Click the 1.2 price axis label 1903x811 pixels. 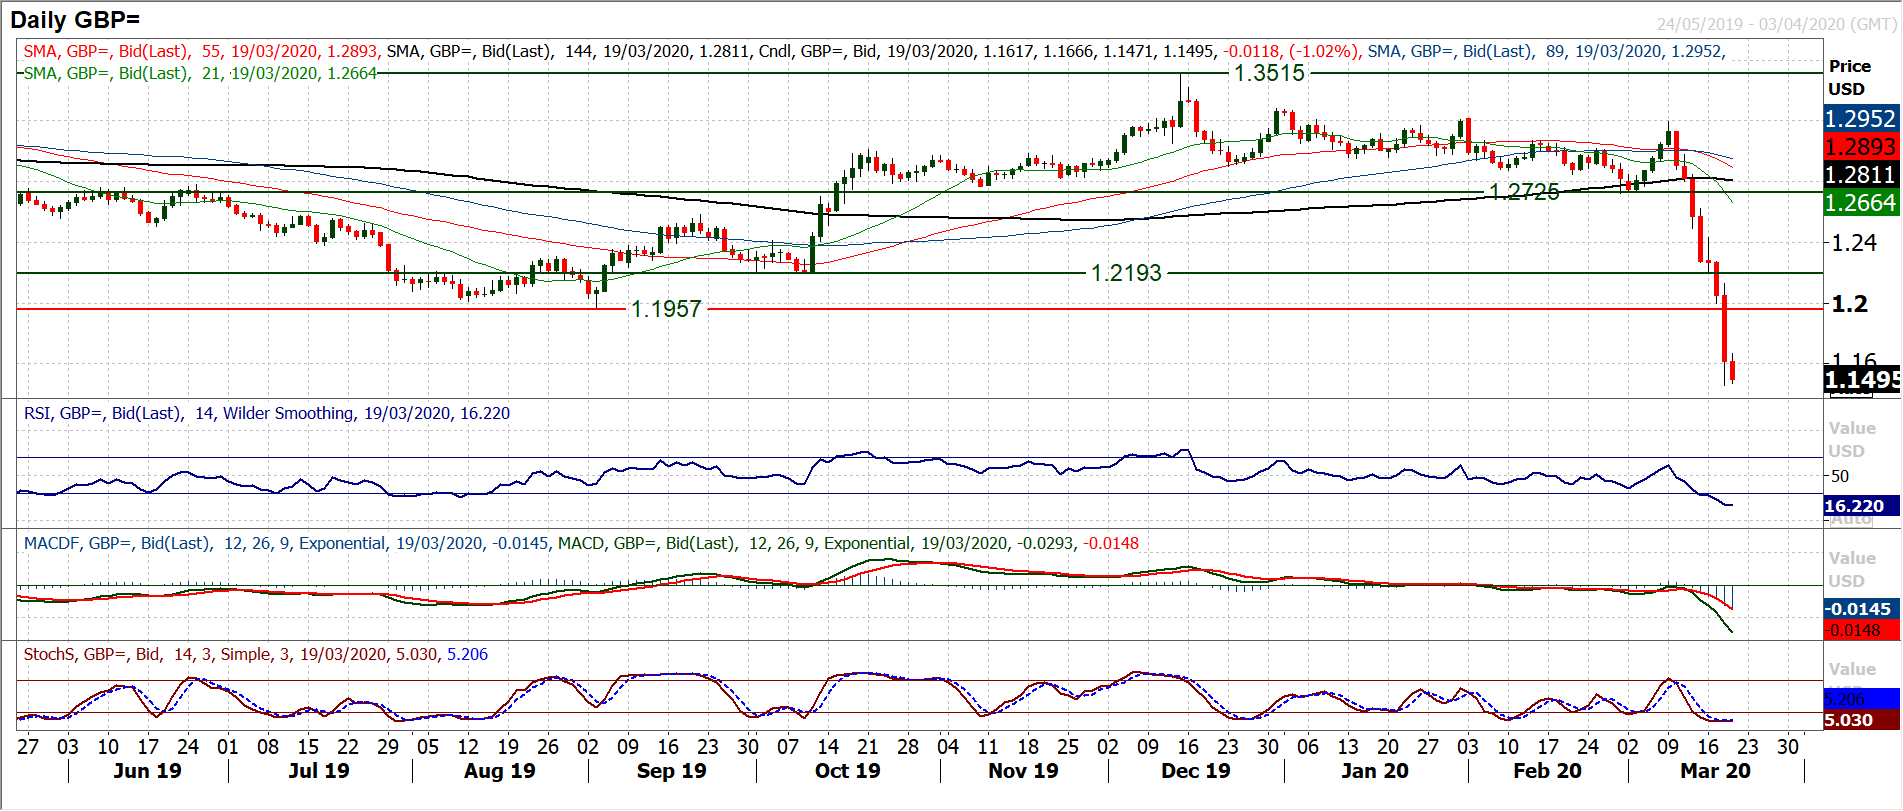pos(1849,304)
